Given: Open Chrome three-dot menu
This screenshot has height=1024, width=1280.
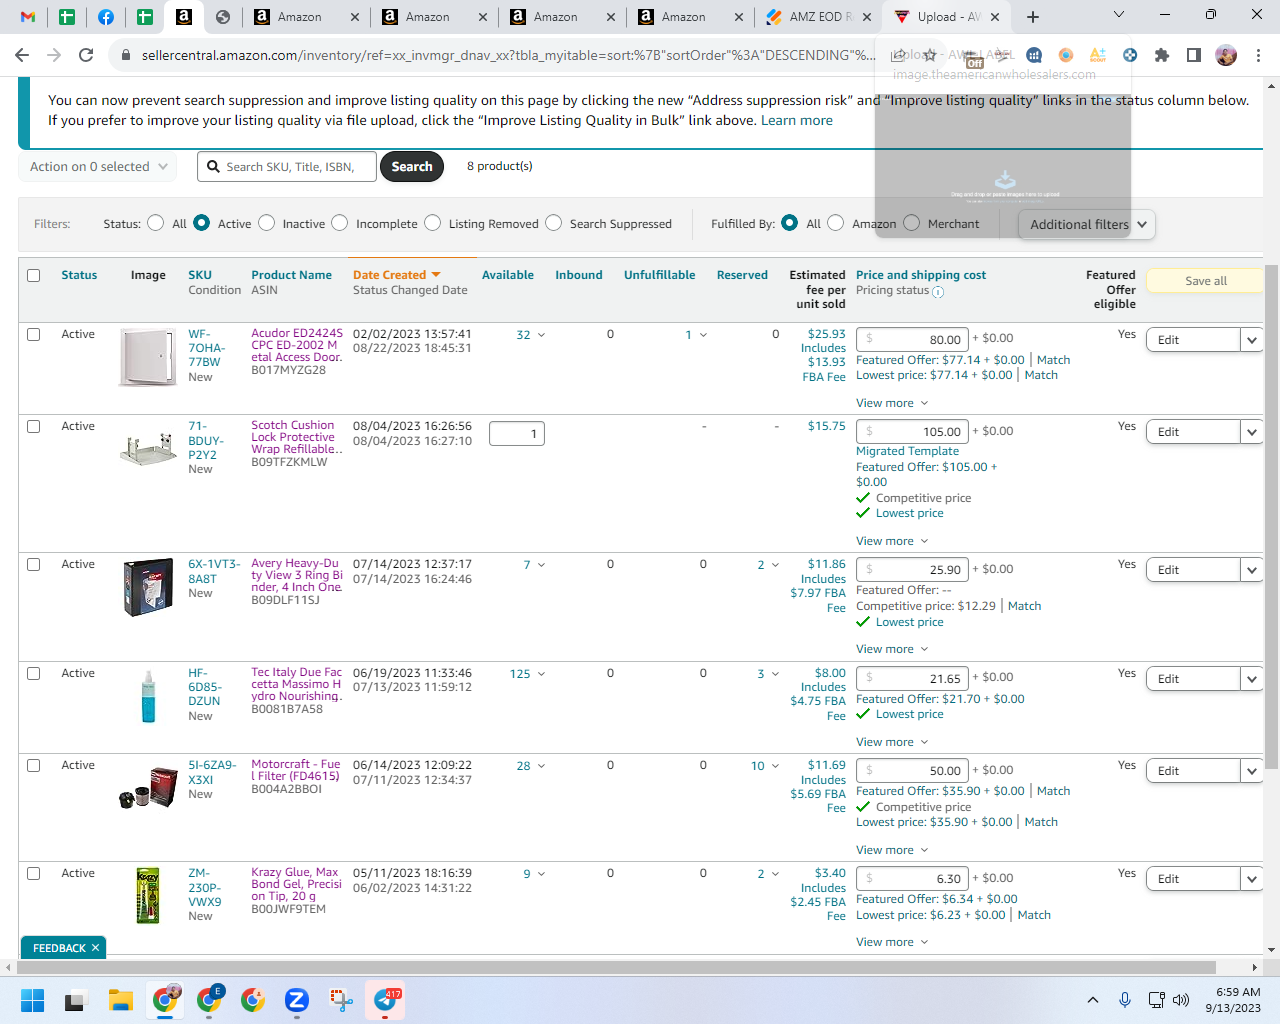Looking at the screenshot, I should pyautogui.click(x=1258, y=55).
